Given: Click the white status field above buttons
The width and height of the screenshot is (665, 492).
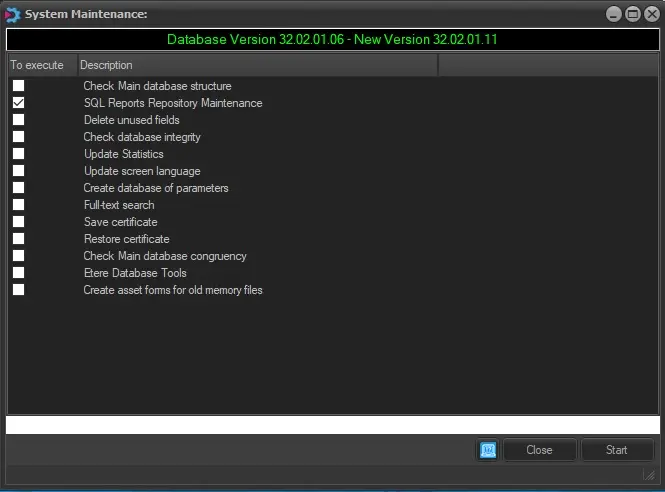Looking at the screenshot, I should click(332, 425).
